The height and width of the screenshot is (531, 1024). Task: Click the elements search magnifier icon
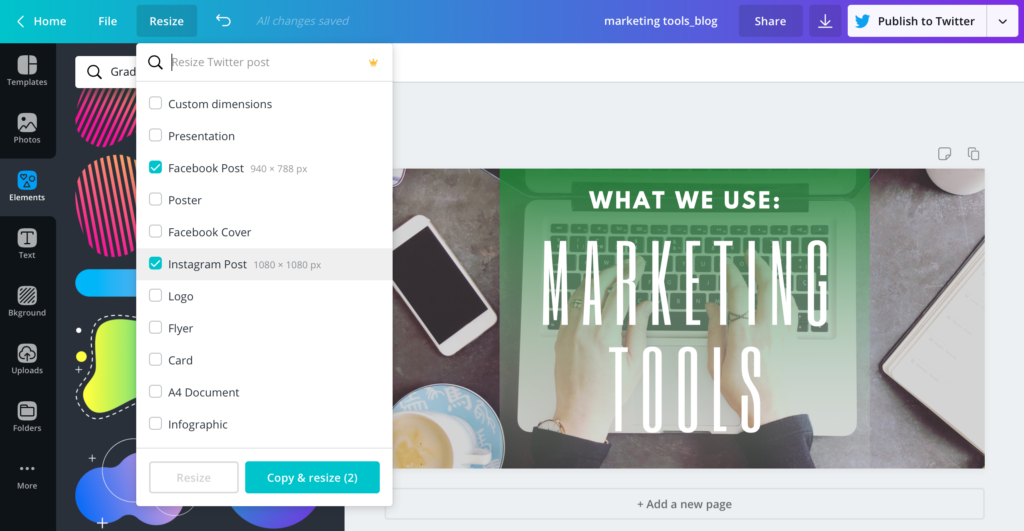coord(94,71)
